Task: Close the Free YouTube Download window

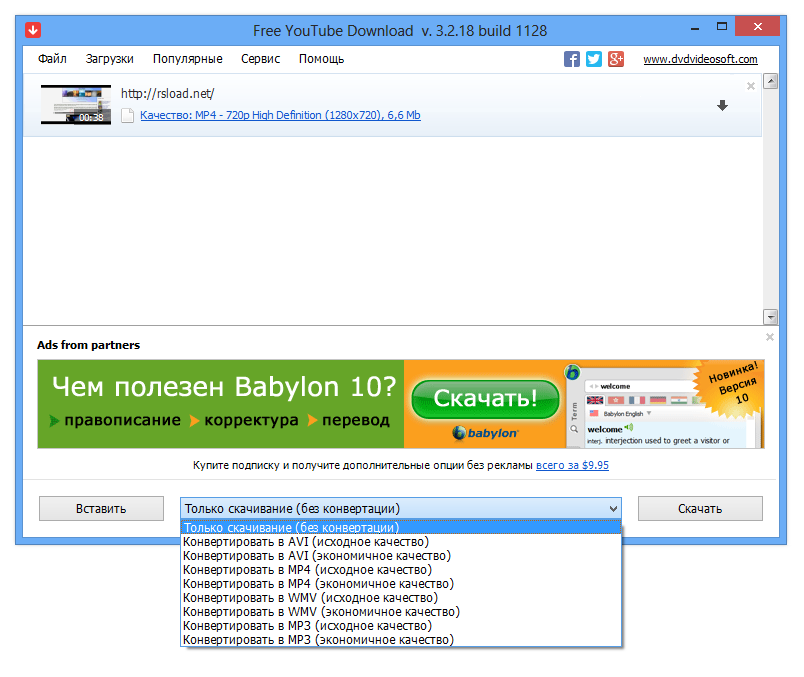Action: [757, 27]
